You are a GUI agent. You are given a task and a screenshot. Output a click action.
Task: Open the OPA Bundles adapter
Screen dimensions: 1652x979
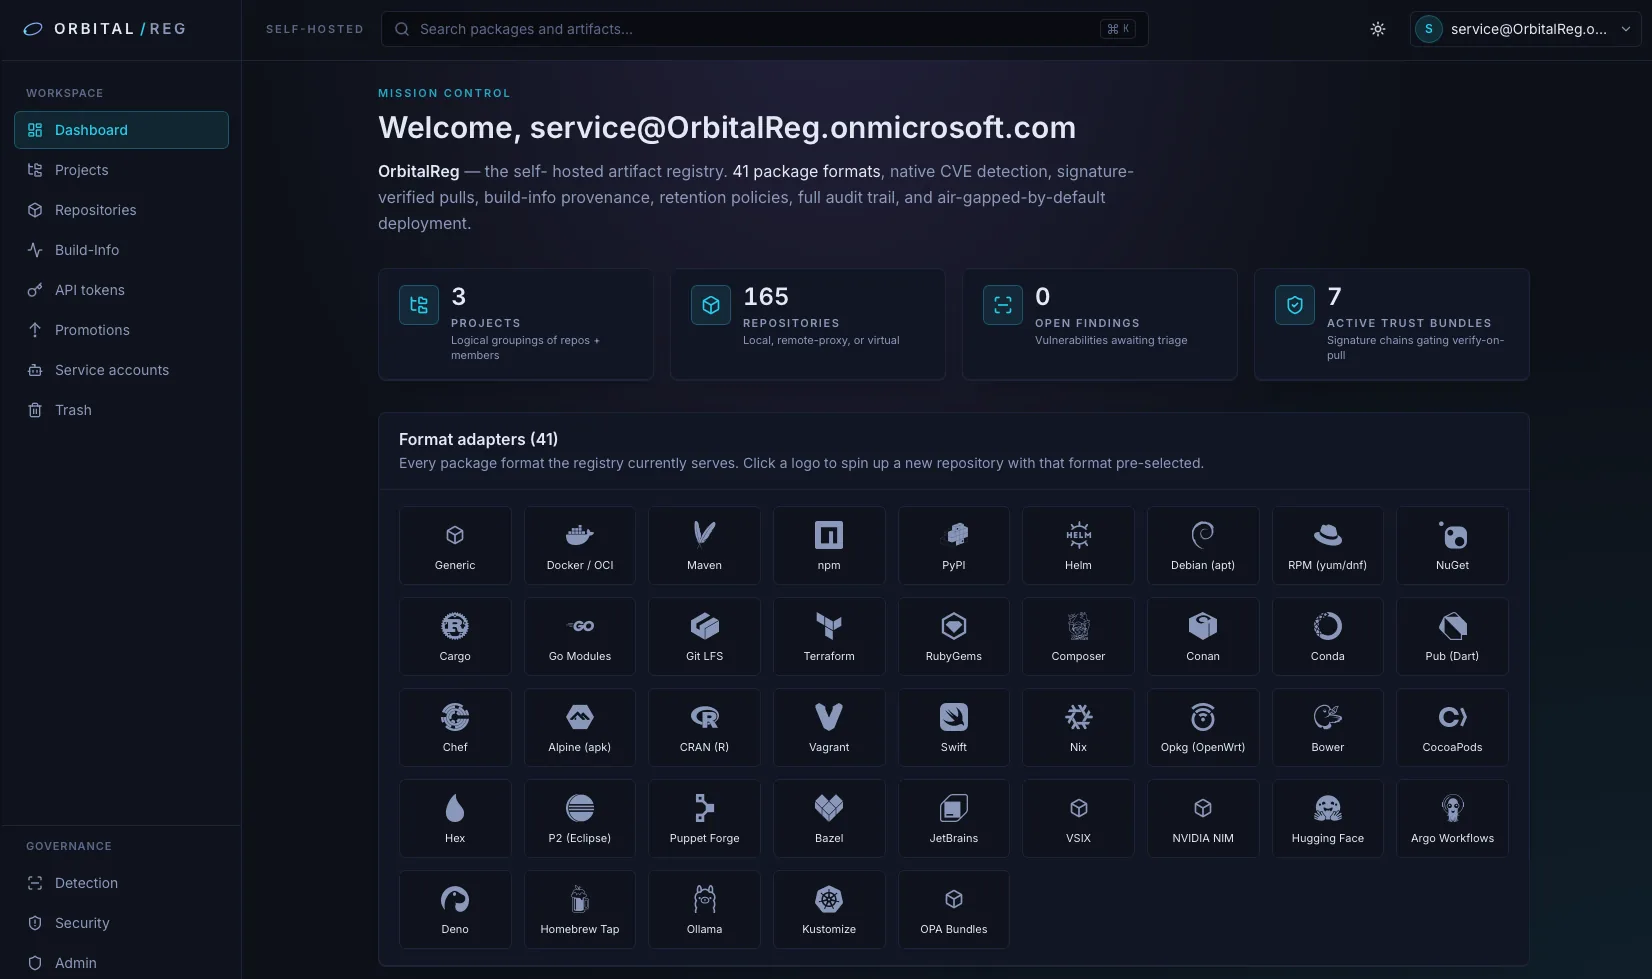(954, 909)
